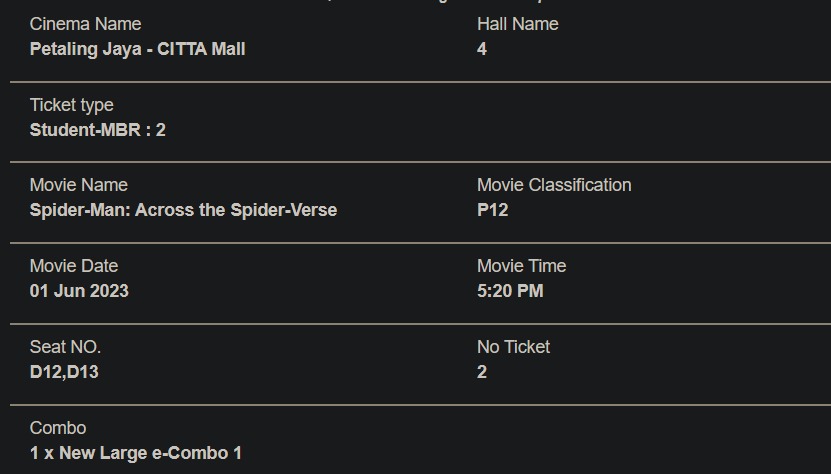The width and height of the screenshot is (831, 474).
Task: Click the "Seat NO." label
Action: (x=65, y=347)
